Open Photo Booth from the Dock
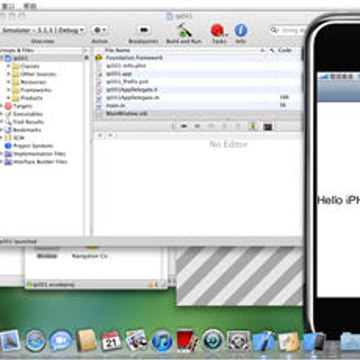Screen dimensions: 360x360 (187, 341)
